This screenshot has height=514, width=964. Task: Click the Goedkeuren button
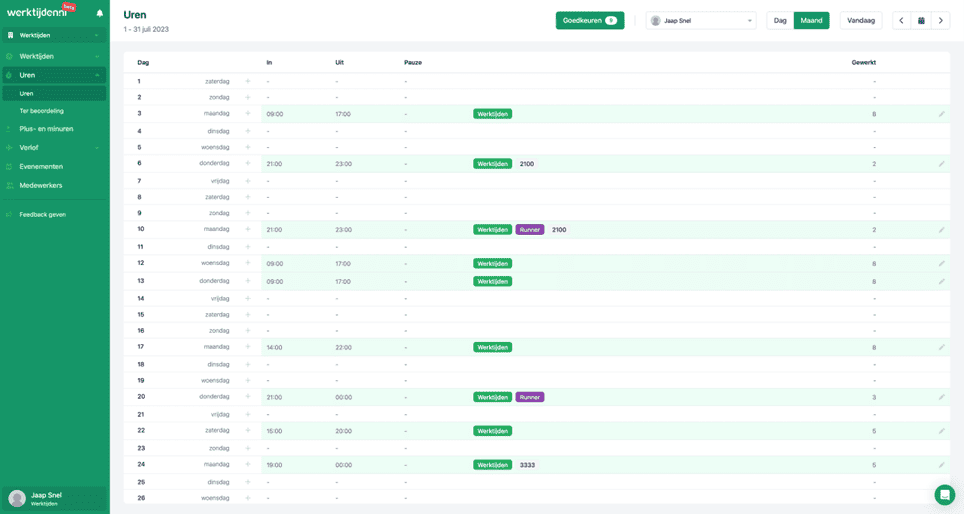[590, 20]
